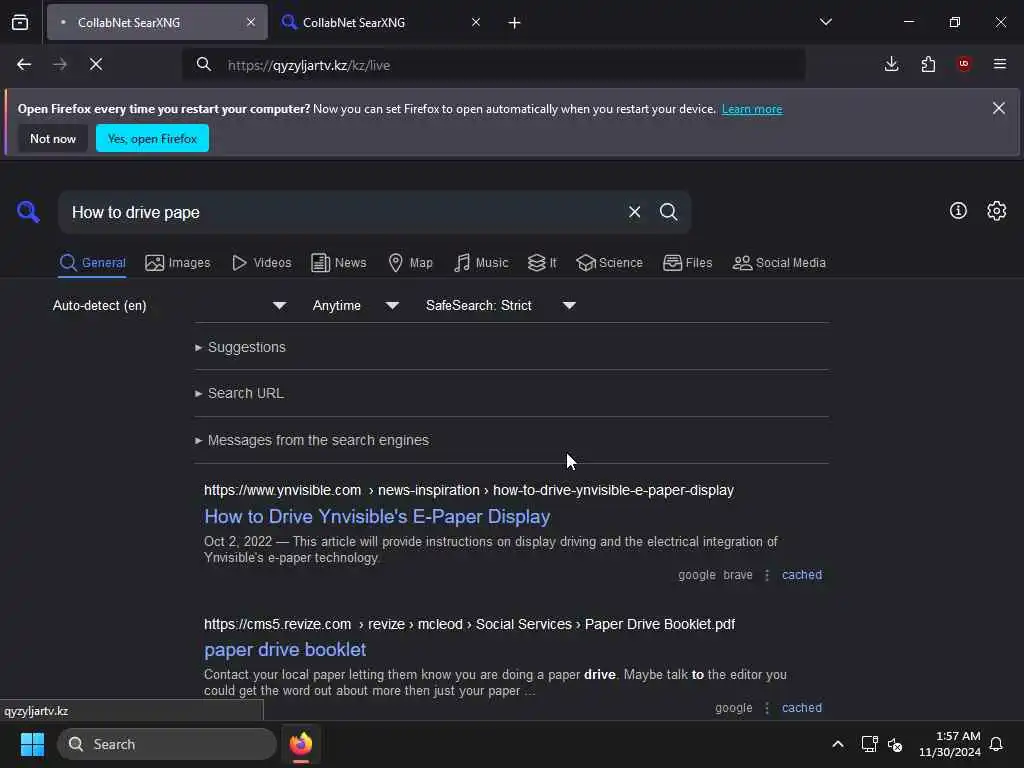Select the Music search category

tap(481, 263)
